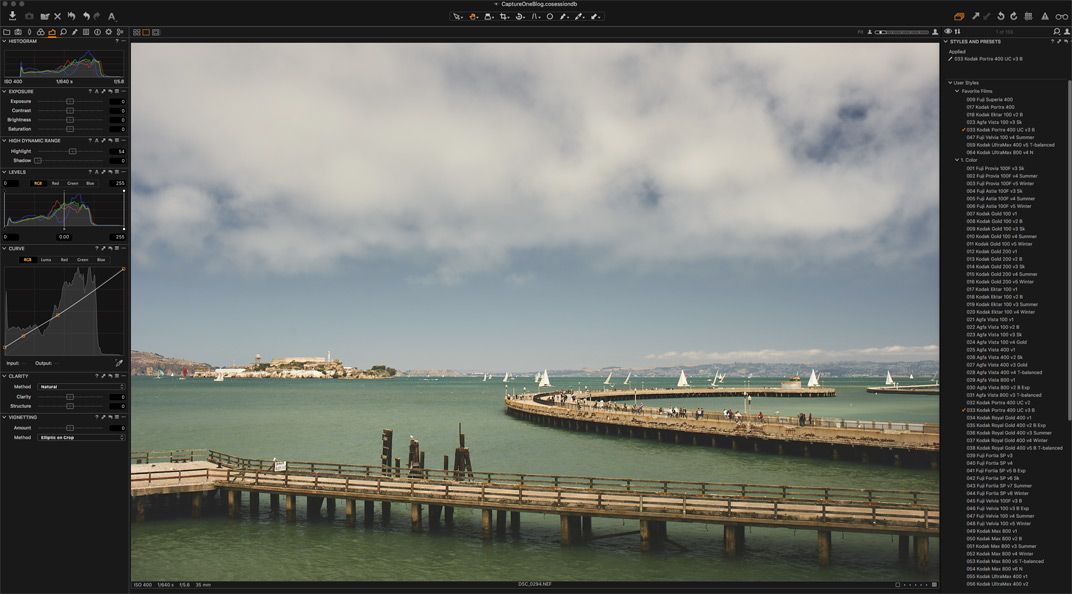1072x594 pixels.
Task: Click the Exposure slider handle
Action: pos(70,101)
